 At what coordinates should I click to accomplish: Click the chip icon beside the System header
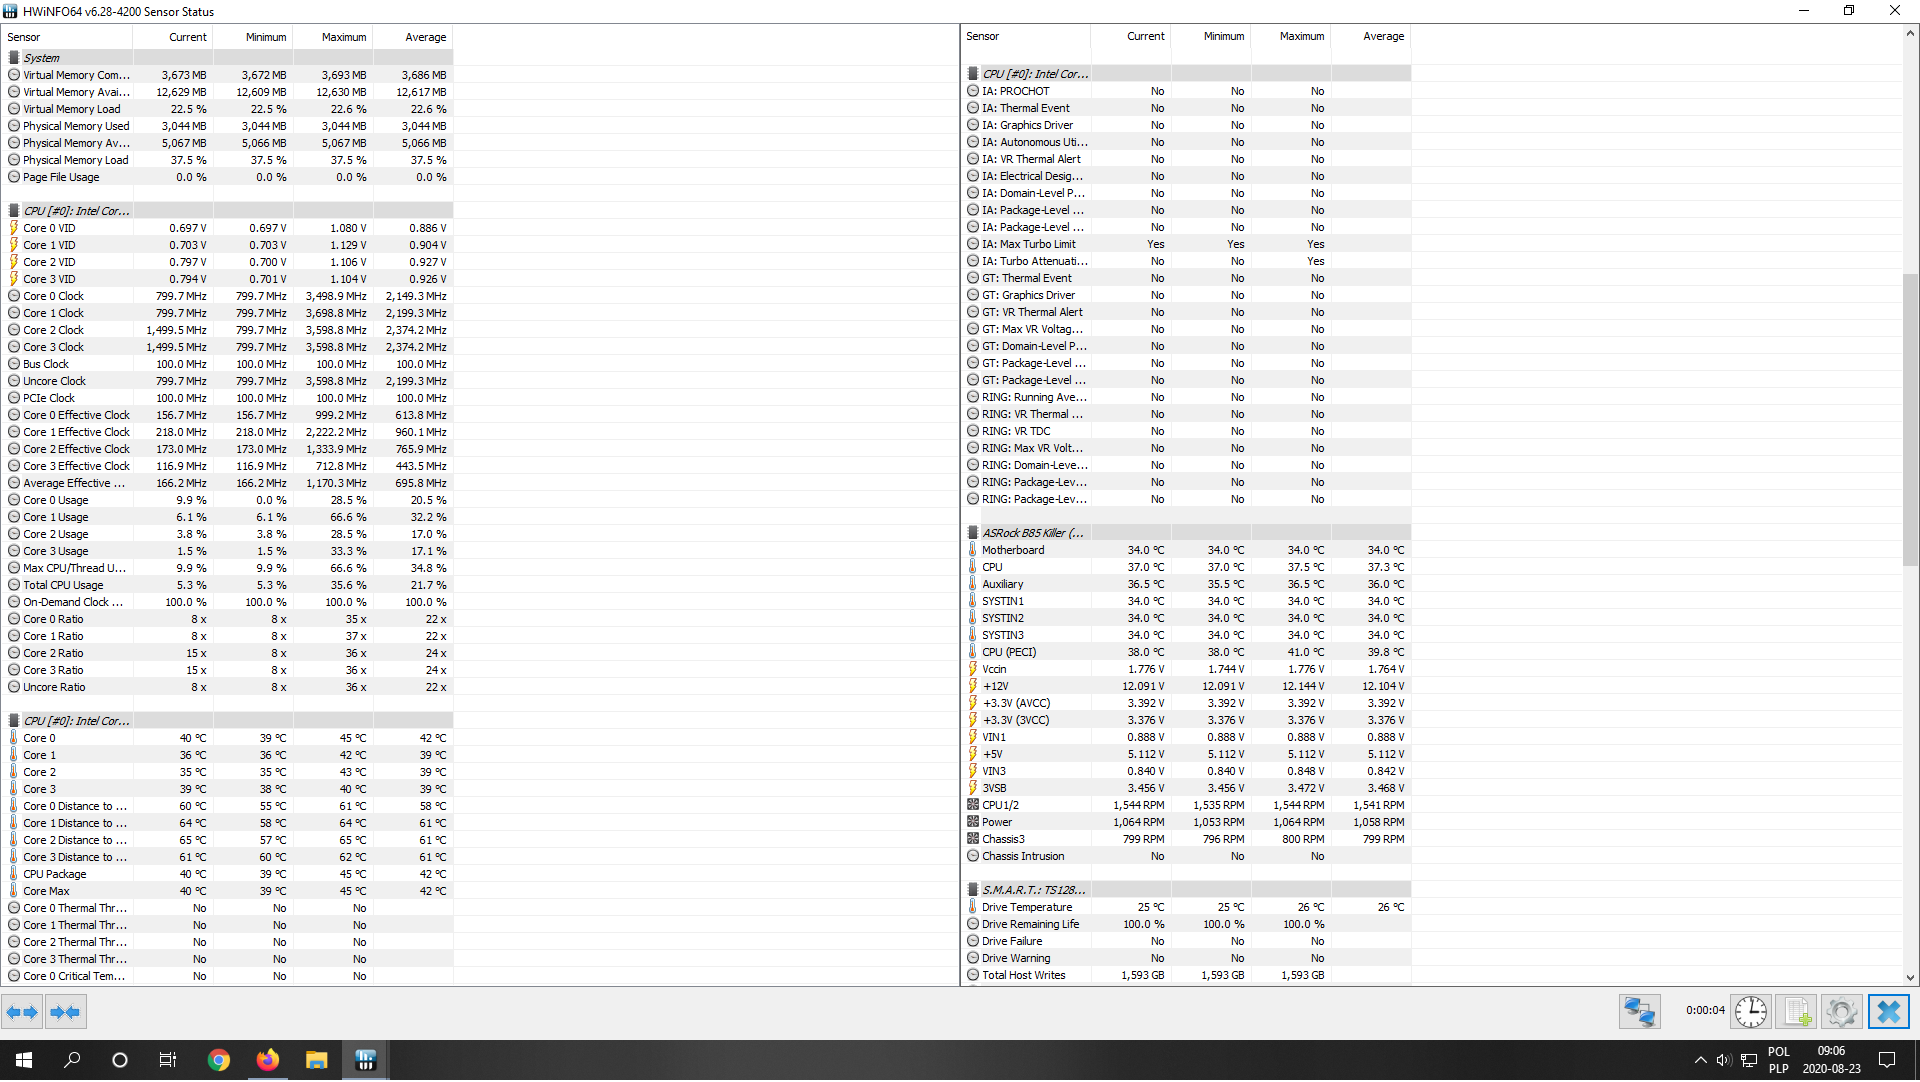pos(14,58)
